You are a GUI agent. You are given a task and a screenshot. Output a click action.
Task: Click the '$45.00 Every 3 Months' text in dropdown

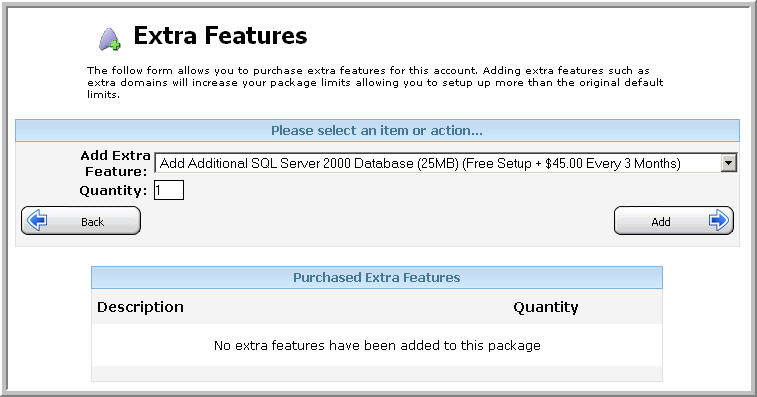pyautogui.click(x=611, y=163)
